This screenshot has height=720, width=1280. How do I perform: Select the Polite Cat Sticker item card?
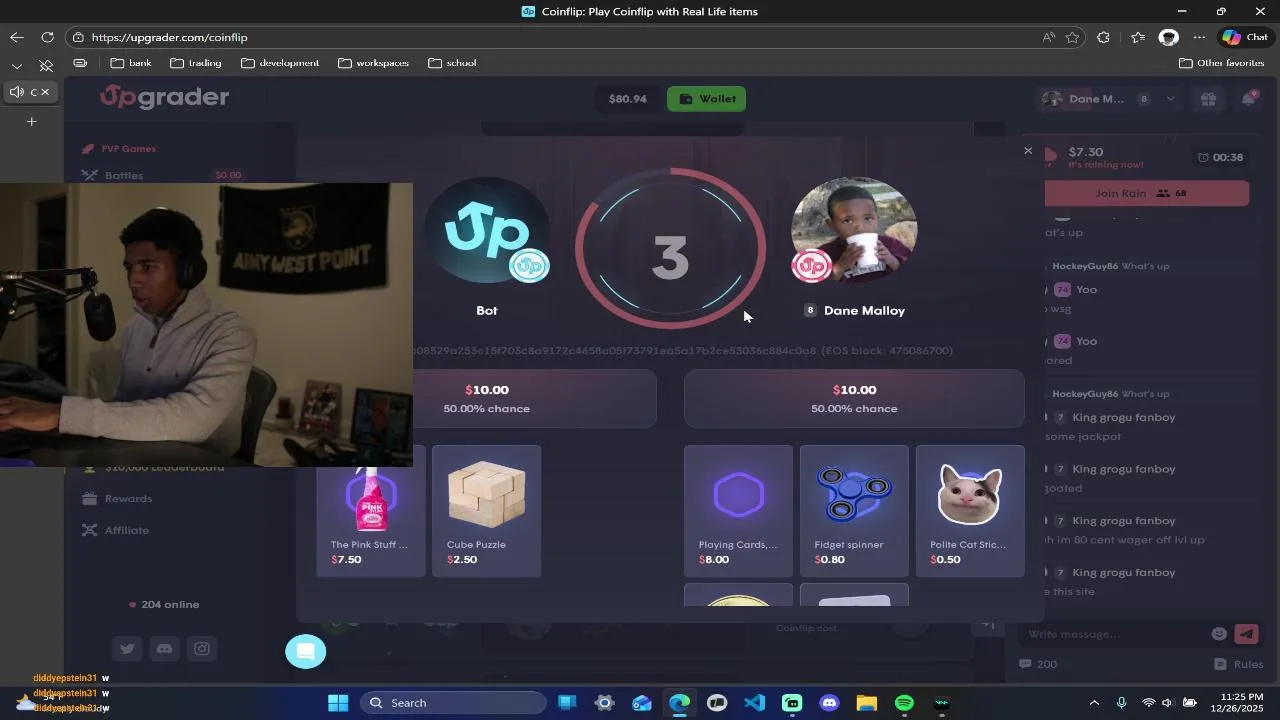[x=970, y=511]
